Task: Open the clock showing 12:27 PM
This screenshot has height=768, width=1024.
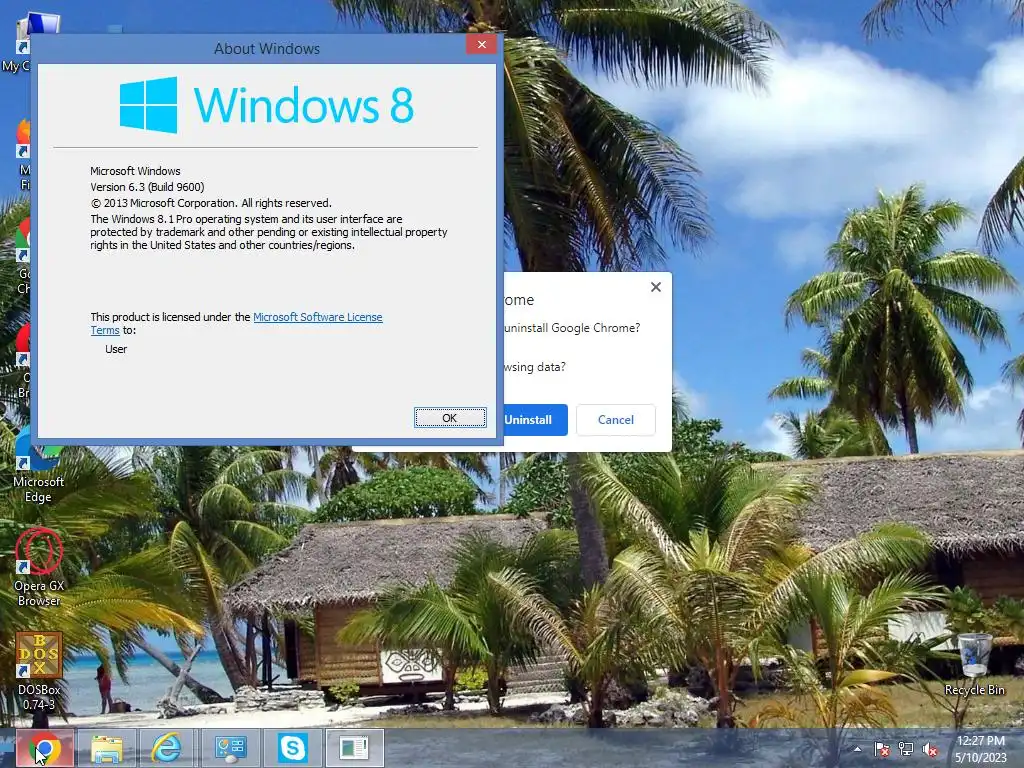Action: point(981,749)
